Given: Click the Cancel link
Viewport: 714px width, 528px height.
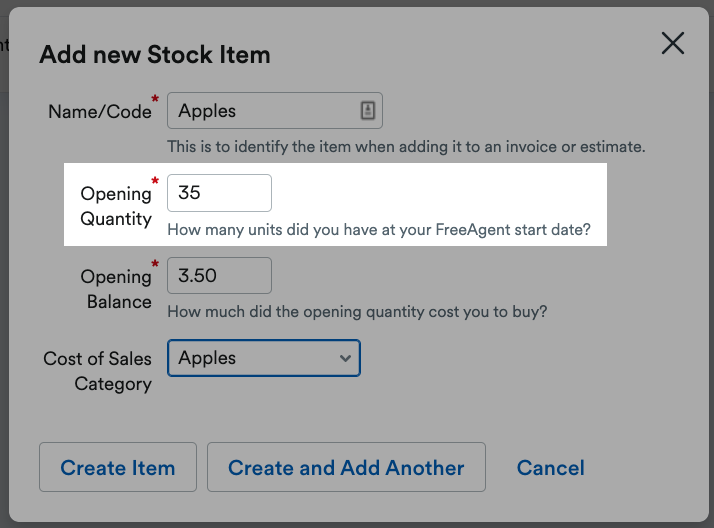Looking at the screenshot, I should point(551,468).
